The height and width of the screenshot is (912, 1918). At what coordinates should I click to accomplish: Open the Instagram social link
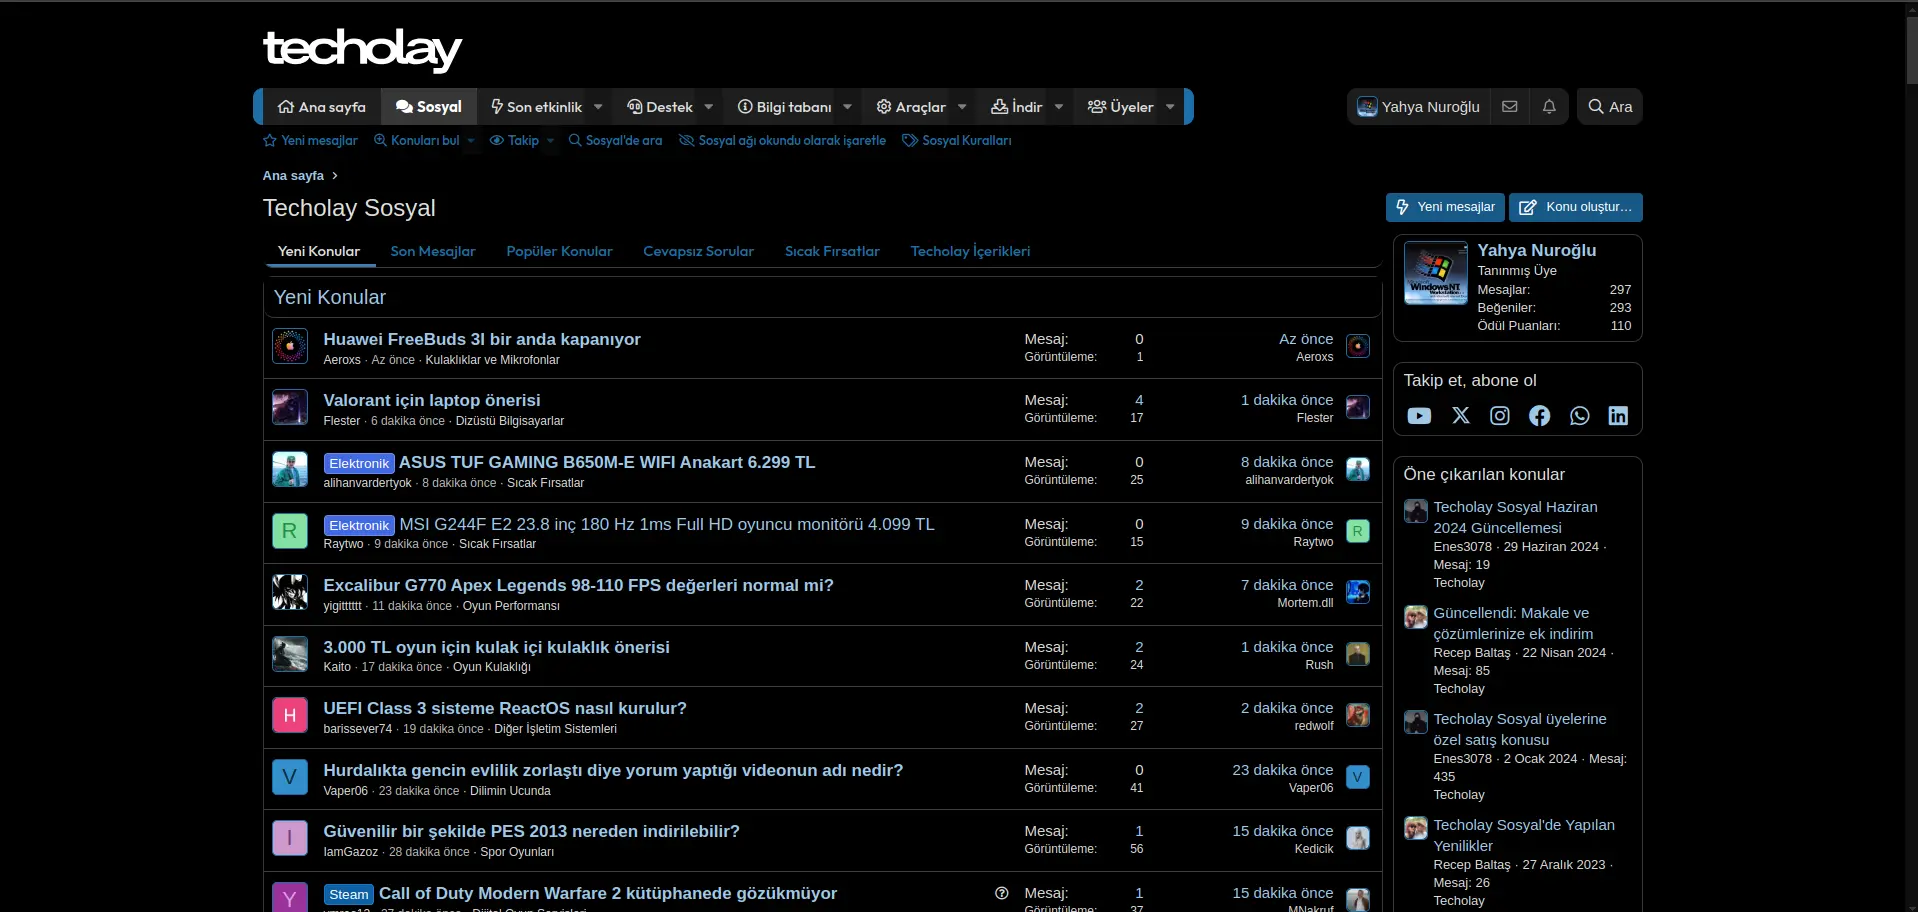pyautogui.click(x=1500, y=415)
